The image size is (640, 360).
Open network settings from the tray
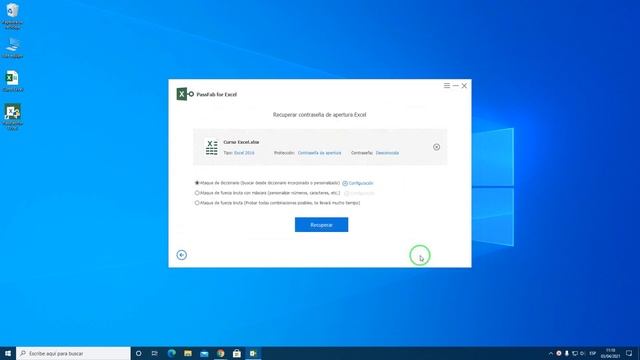pyautogui.click(x=575, y=353)
